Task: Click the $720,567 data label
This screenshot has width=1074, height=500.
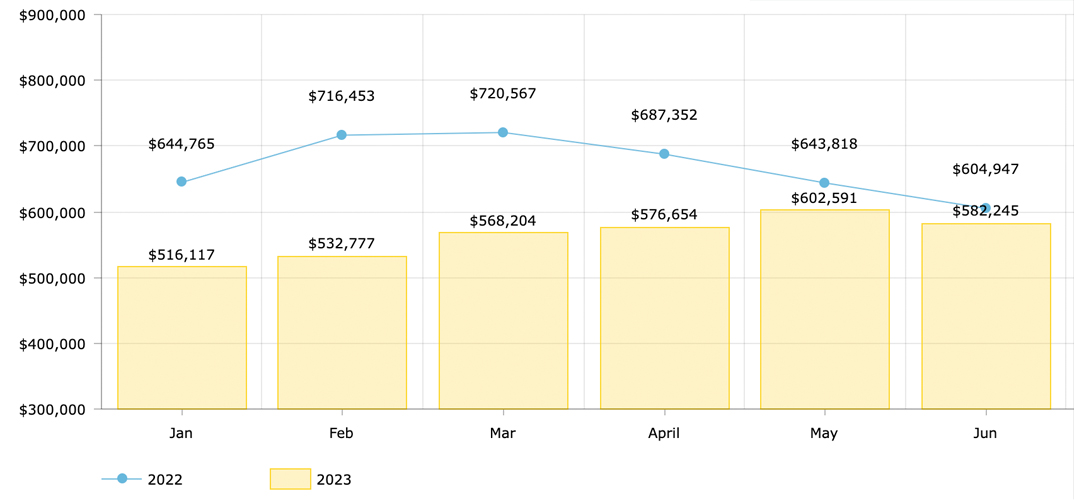Action: tap(503, 94)
